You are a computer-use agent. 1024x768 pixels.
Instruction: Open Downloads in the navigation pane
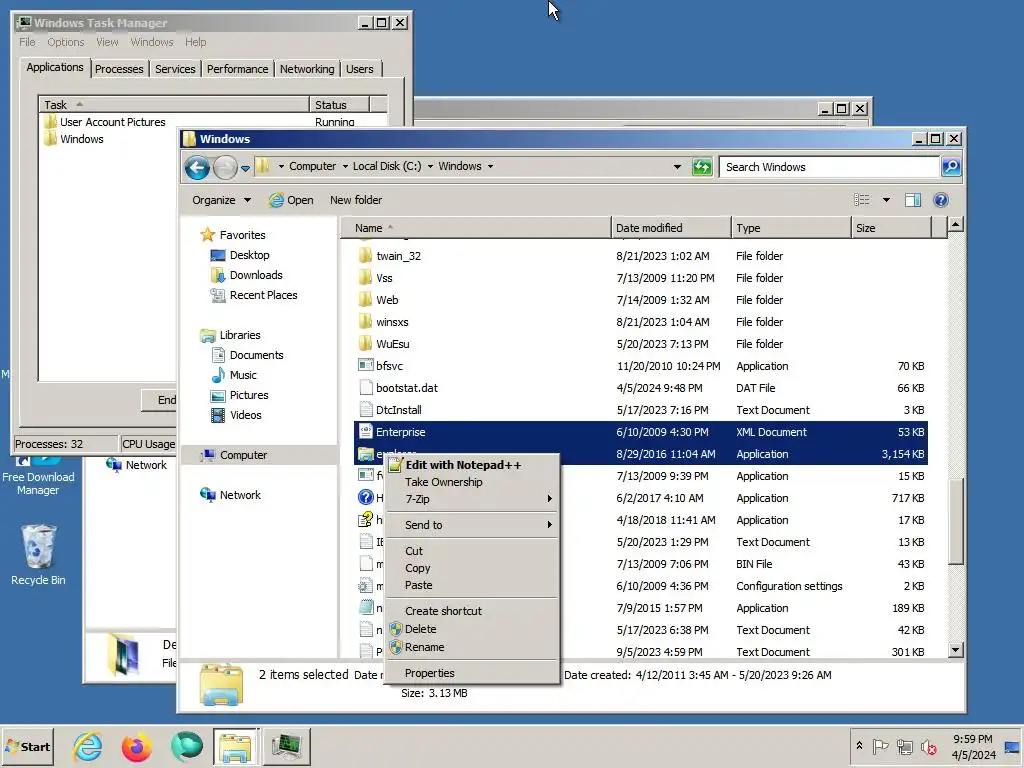point(255,275)
